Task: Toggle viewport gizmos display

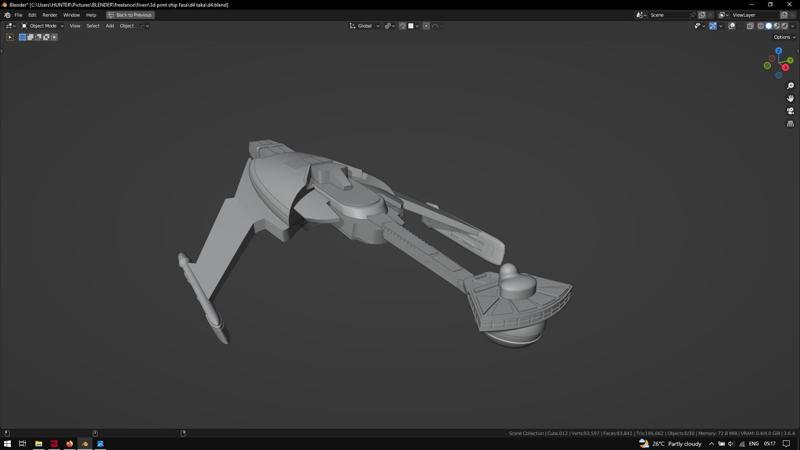Action: pyautogui.click(x=713, y=26)
